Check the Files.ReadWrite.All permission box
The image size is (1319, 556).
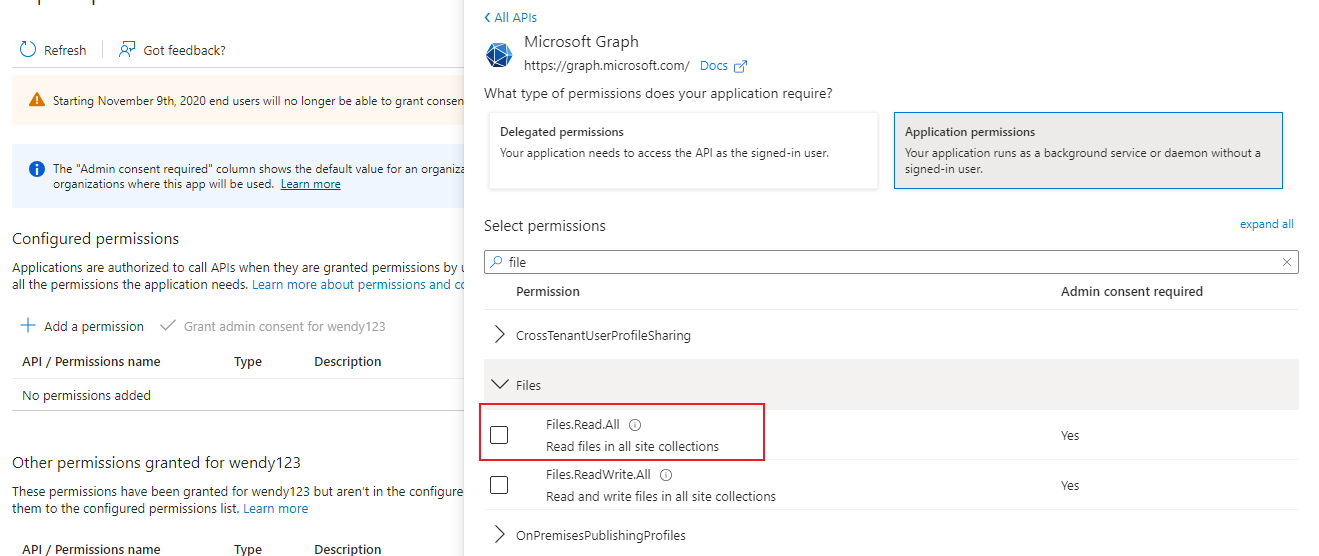(499, 485)
